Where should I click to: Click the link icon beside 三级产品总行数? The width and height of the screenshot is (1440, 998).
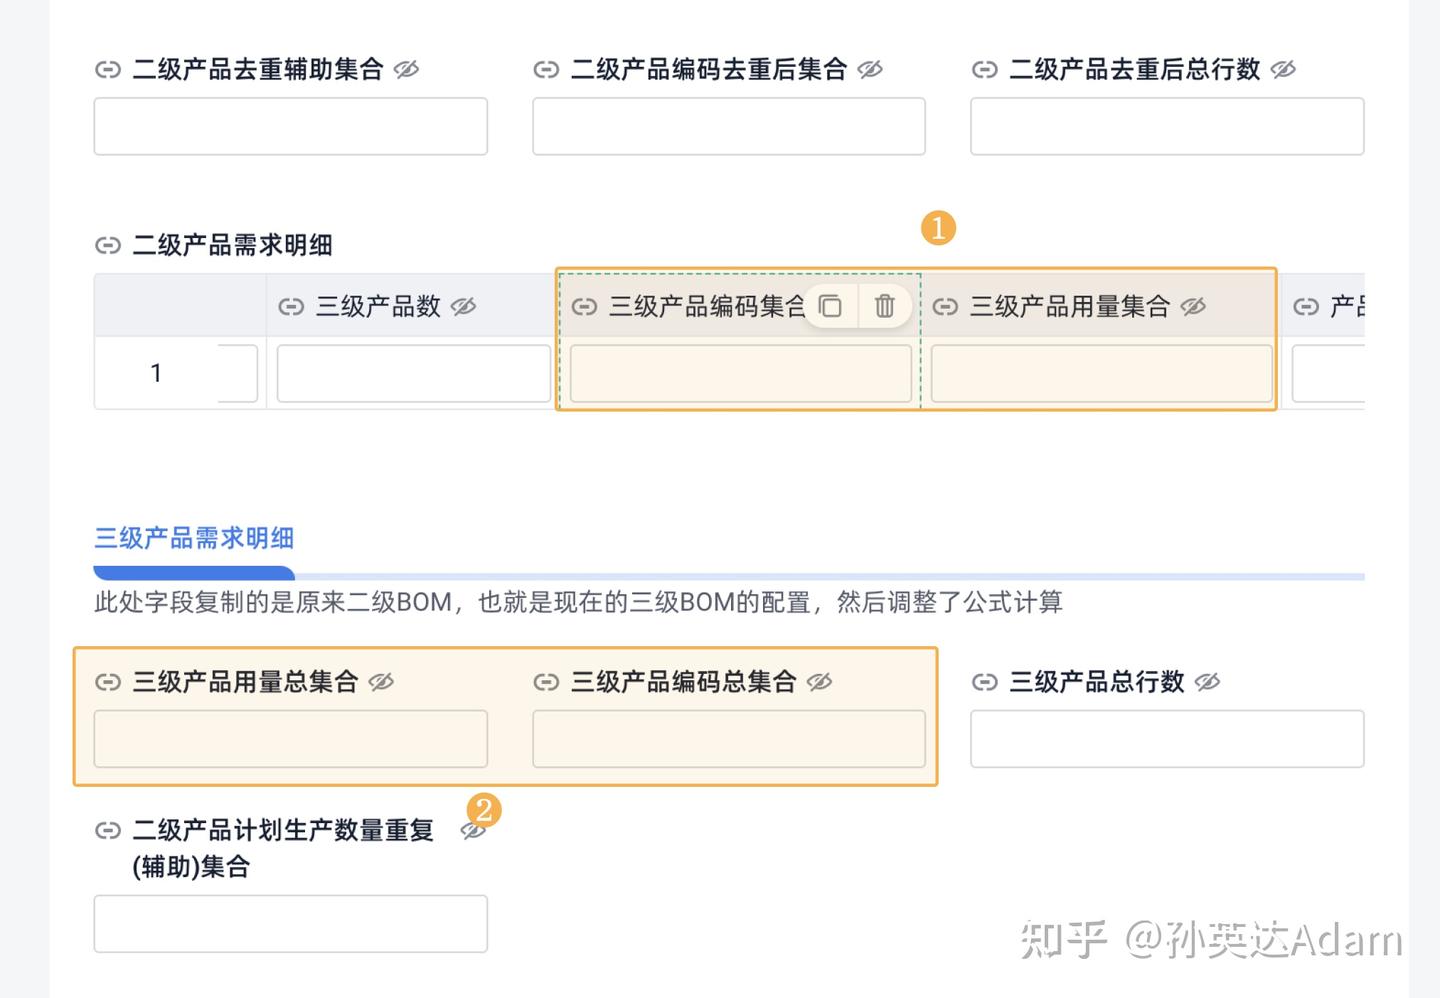click(985, 681)
